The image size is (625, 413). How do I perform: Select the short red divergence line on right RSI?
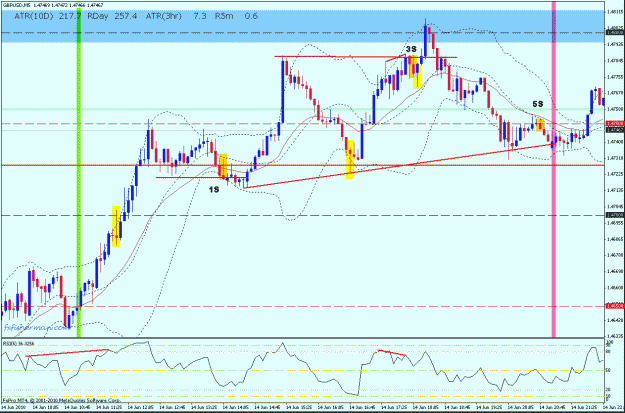[392, 353]
